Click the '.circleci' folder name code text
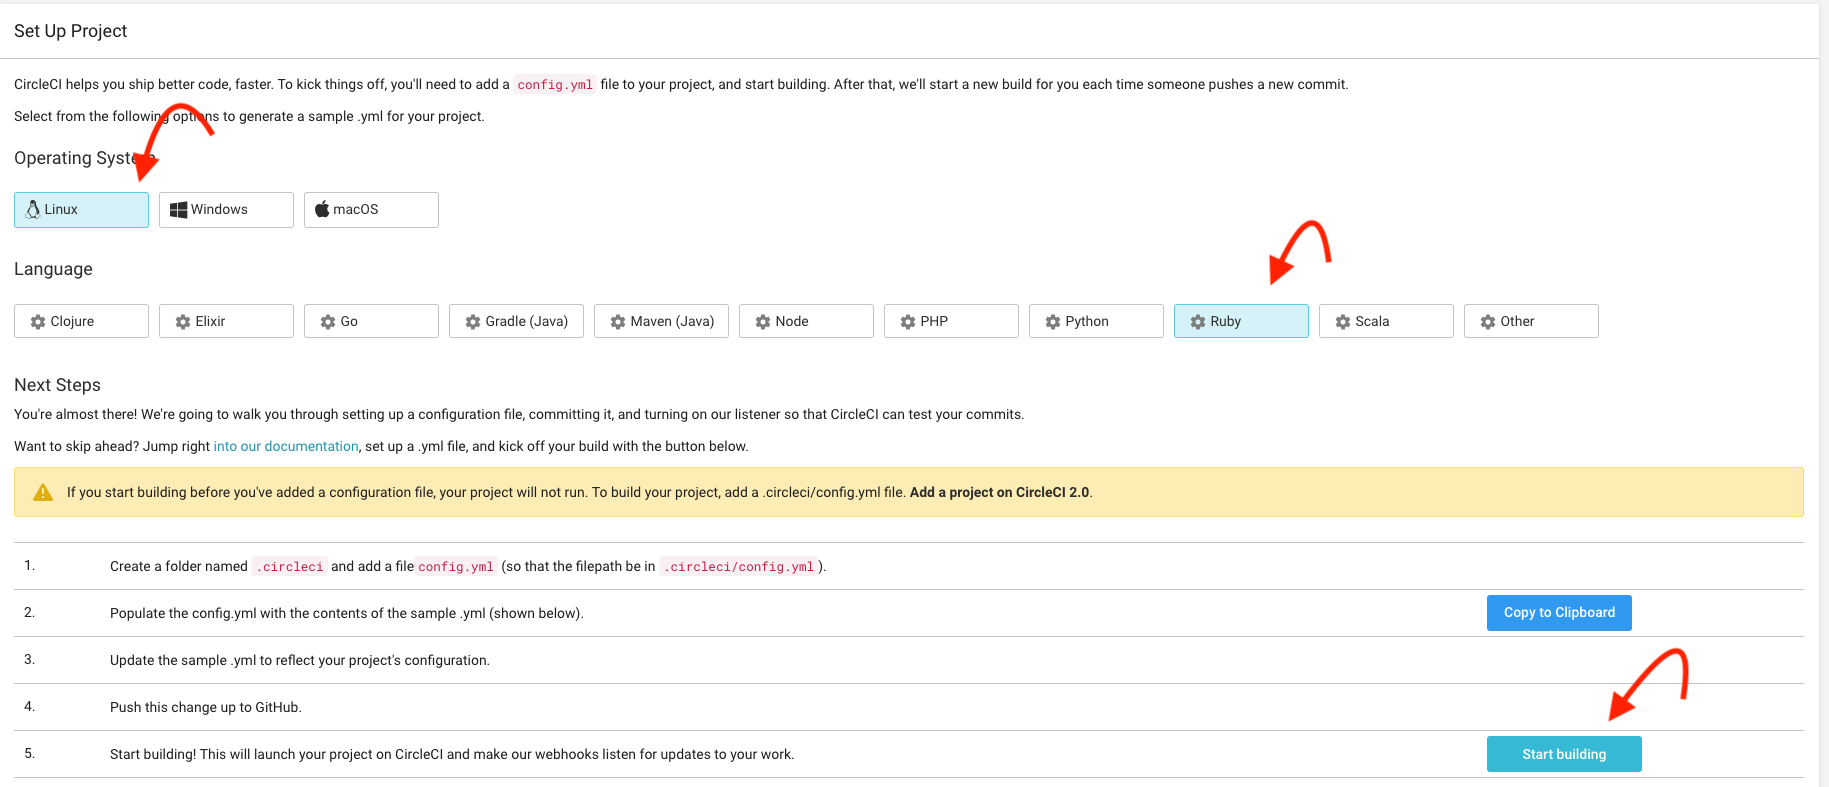This screenshot has width=1829, height=787. pyautogui.click(x=290, y=567)
